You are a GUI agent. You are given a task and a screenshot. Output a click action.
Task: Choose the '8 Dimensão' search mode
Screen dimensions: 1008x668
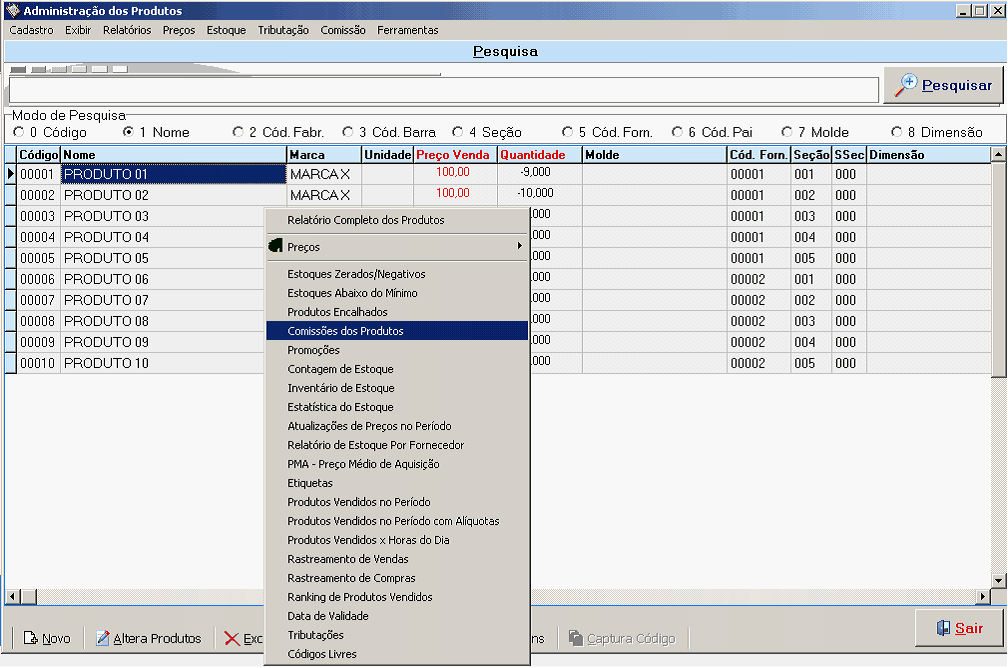pyautogui.click(x=897, y=132)
